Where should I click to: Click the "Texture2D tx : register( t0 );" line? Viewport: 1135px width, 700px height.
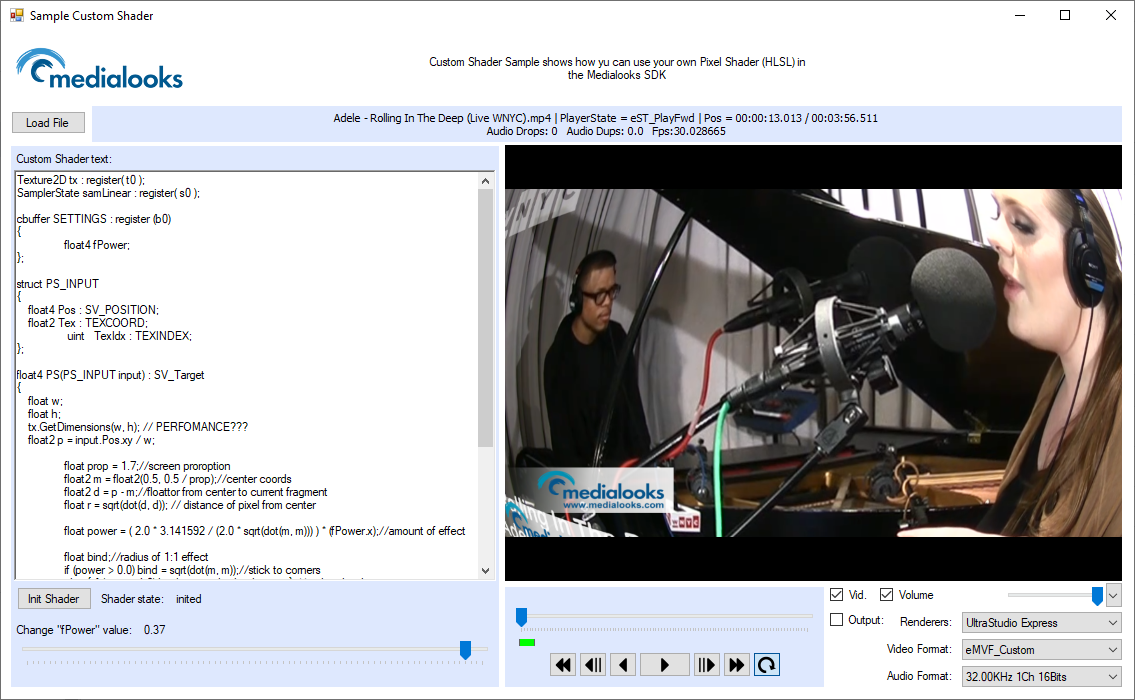click(x=81, y=180)
